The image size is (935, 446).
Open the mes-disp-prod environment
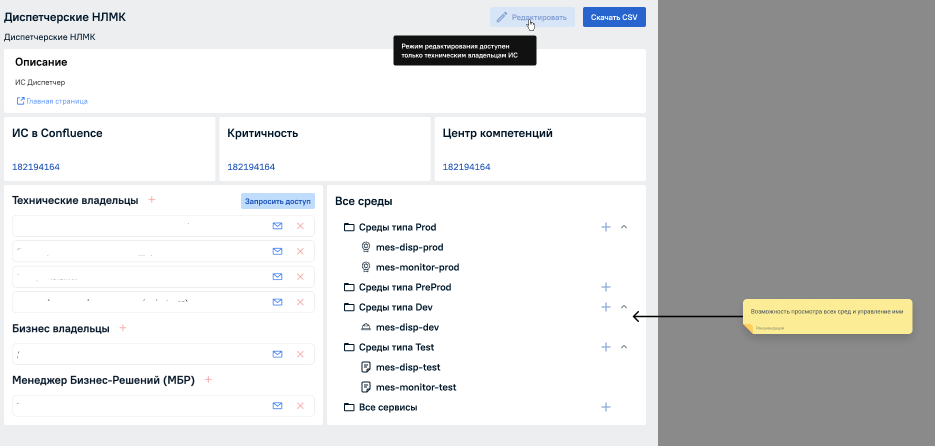coord(409,247)
